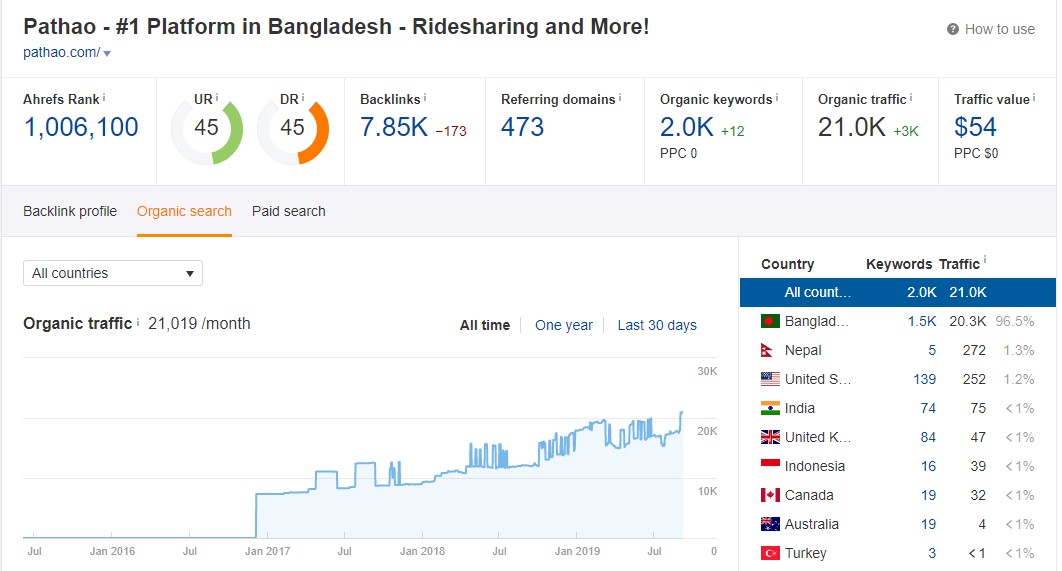
Task: Click the PPC 0 label under keywords
Action: 678,154
